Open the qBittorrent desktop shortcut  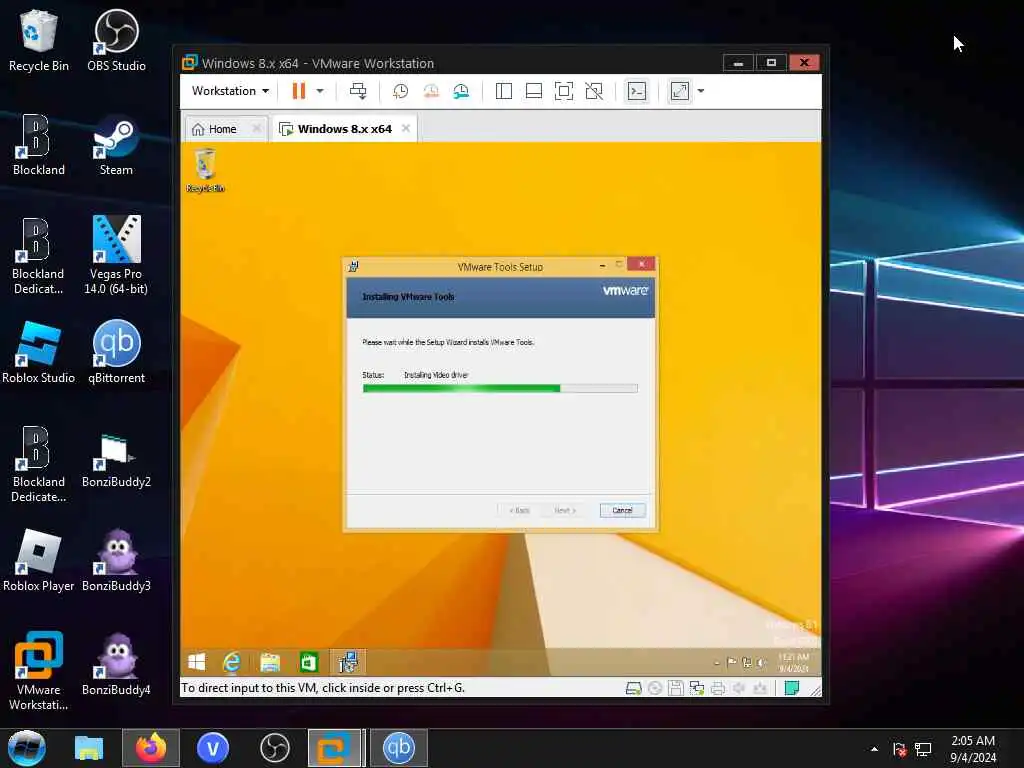click(x=116, y=352)
